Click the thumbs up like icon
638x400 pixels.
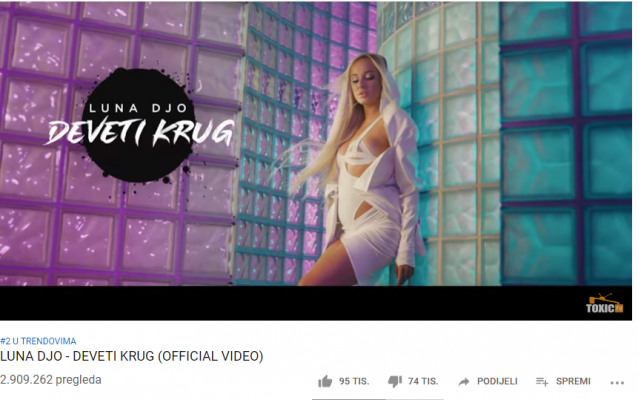click(x=325, y=382)
